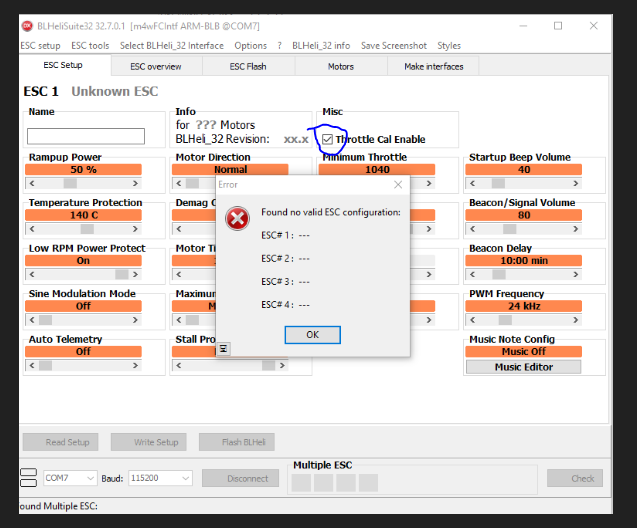Screen dimensions: 637x528
Task: Increase Auto Telemetry with right arrow
Action: [x=135, y=366]
